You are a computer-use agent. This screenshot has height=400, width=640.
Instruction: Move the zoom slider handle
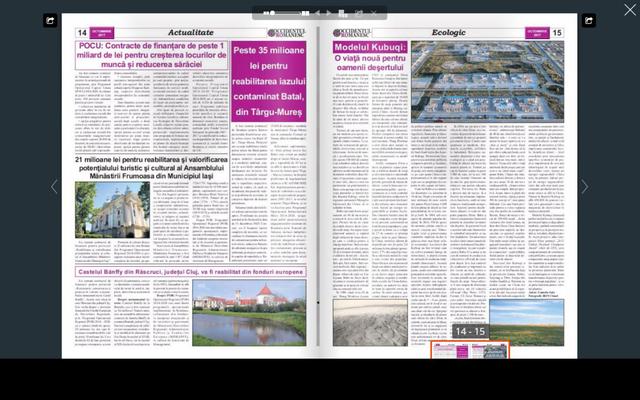click(x=272, y=13)
